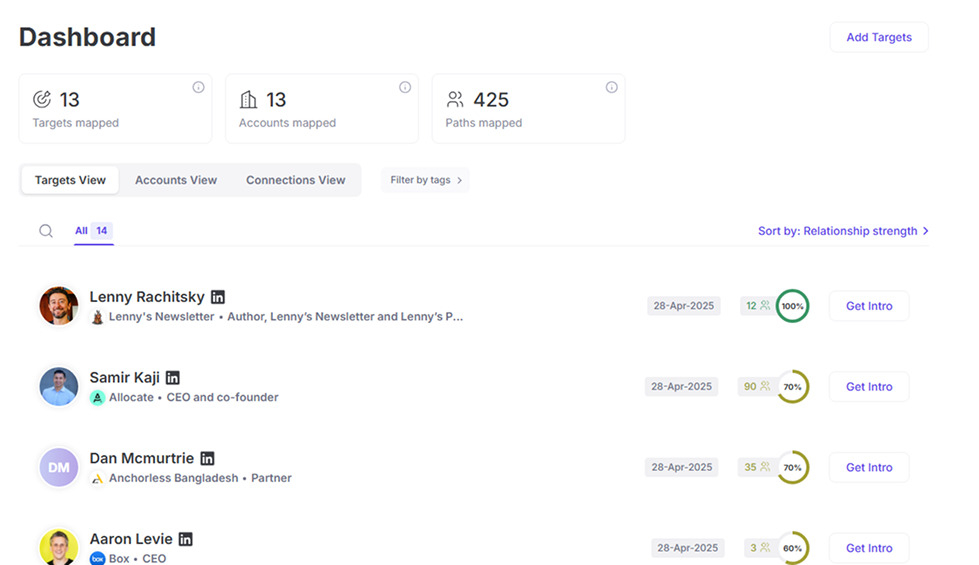Open Aaron Levie's LinkedIn icon
This screenshot has height=565, width=979.
pos(185,539)
